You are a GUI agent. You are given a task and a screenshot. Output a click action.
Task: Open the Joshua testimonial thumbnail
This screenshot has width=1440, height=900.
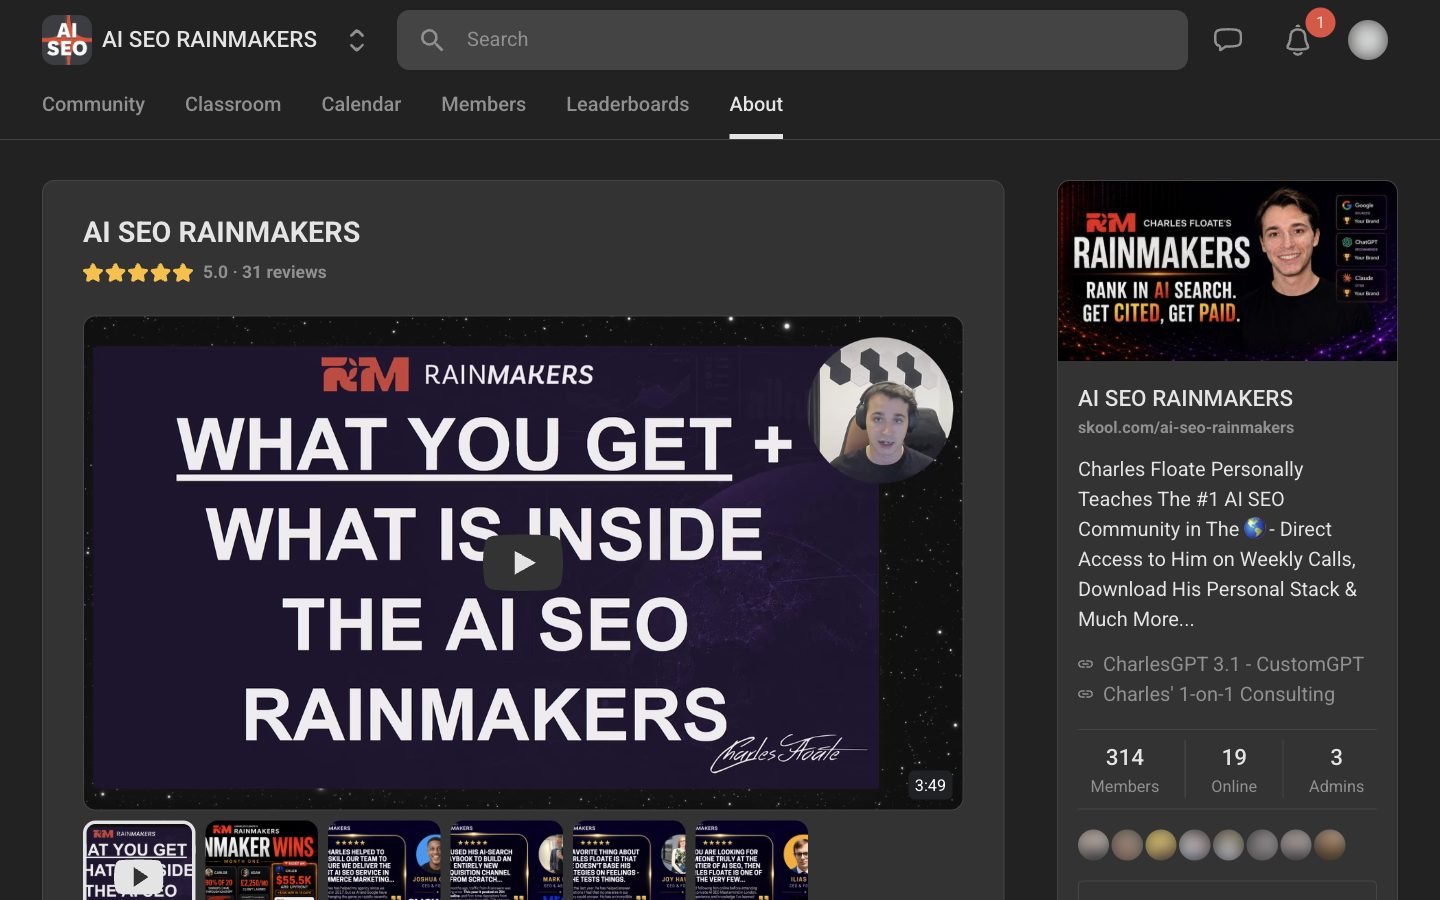(x=384, y=861)
